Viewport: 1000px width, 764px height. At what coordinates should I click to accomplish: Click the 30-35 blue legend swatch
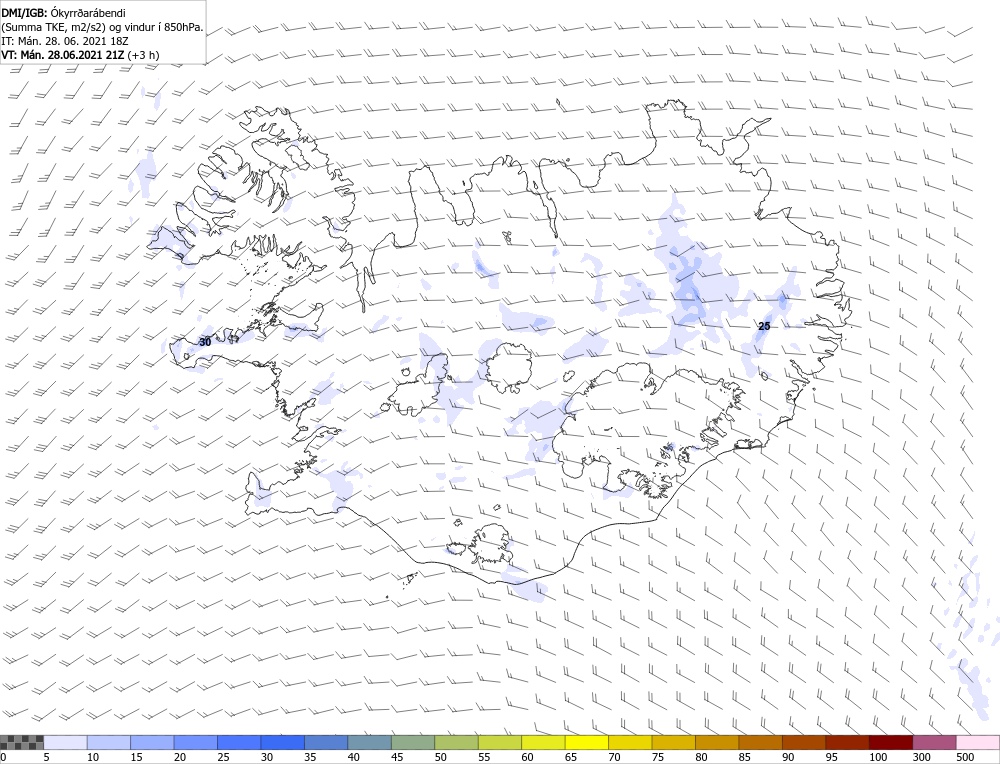283,742
